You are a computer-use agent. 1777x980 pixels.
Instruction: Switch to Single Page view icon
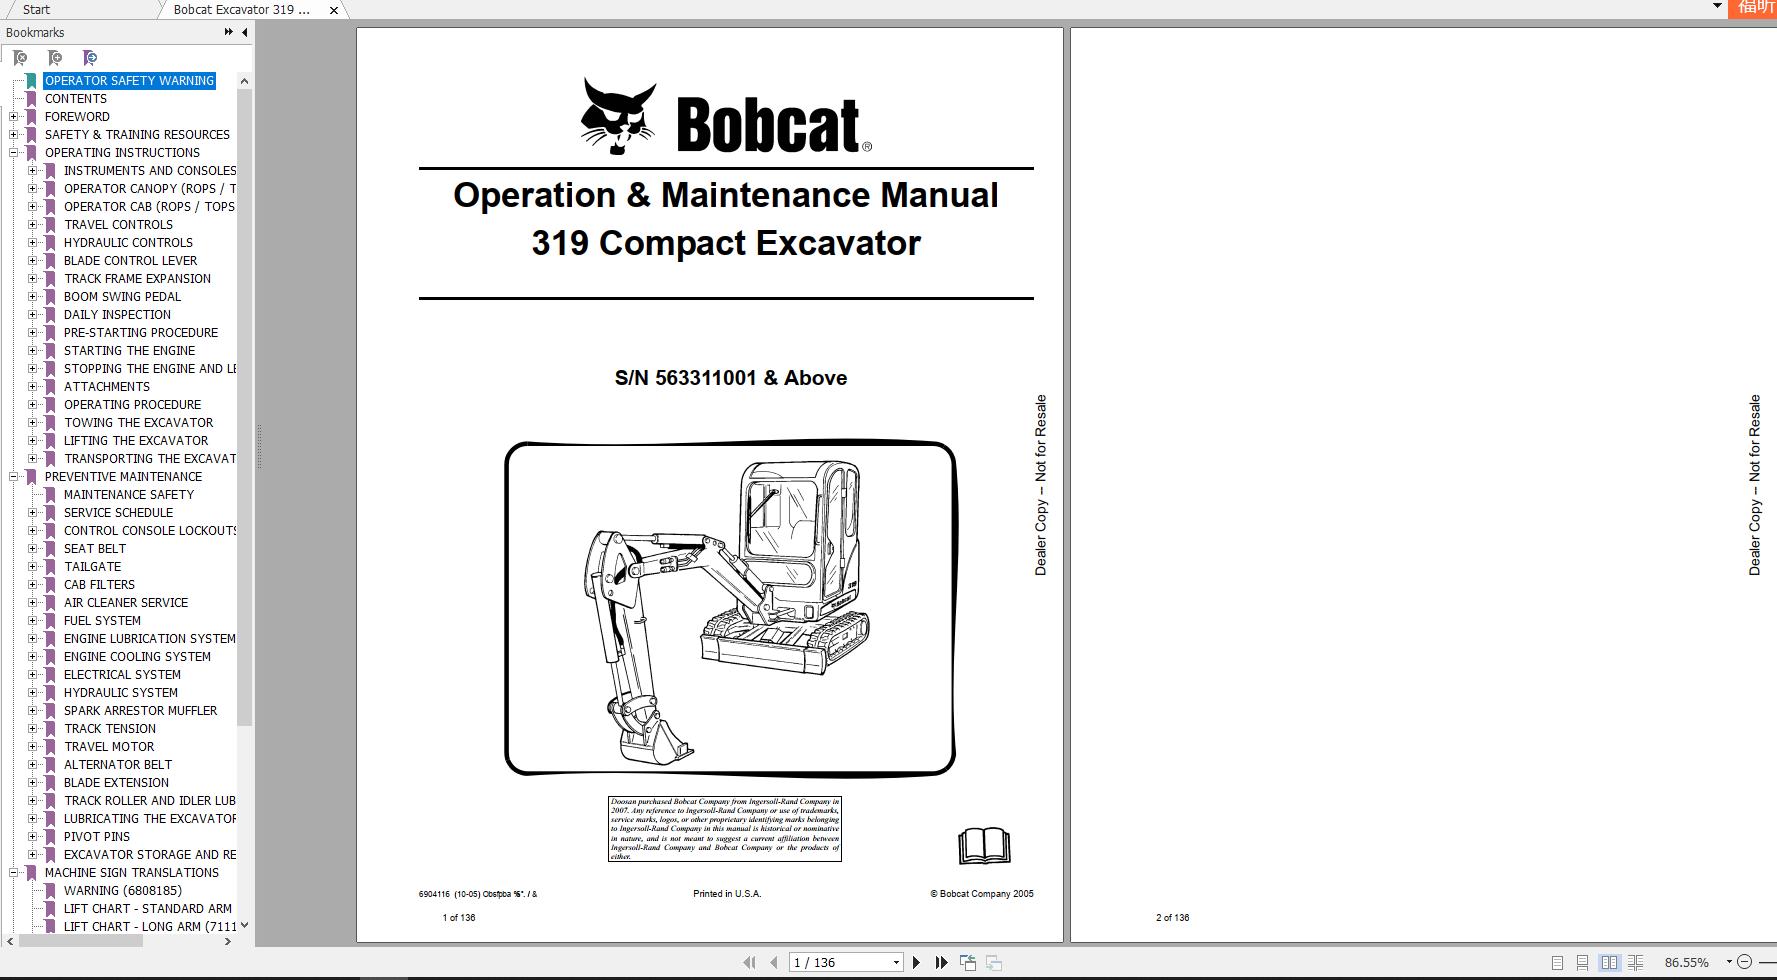point(1557,962)
